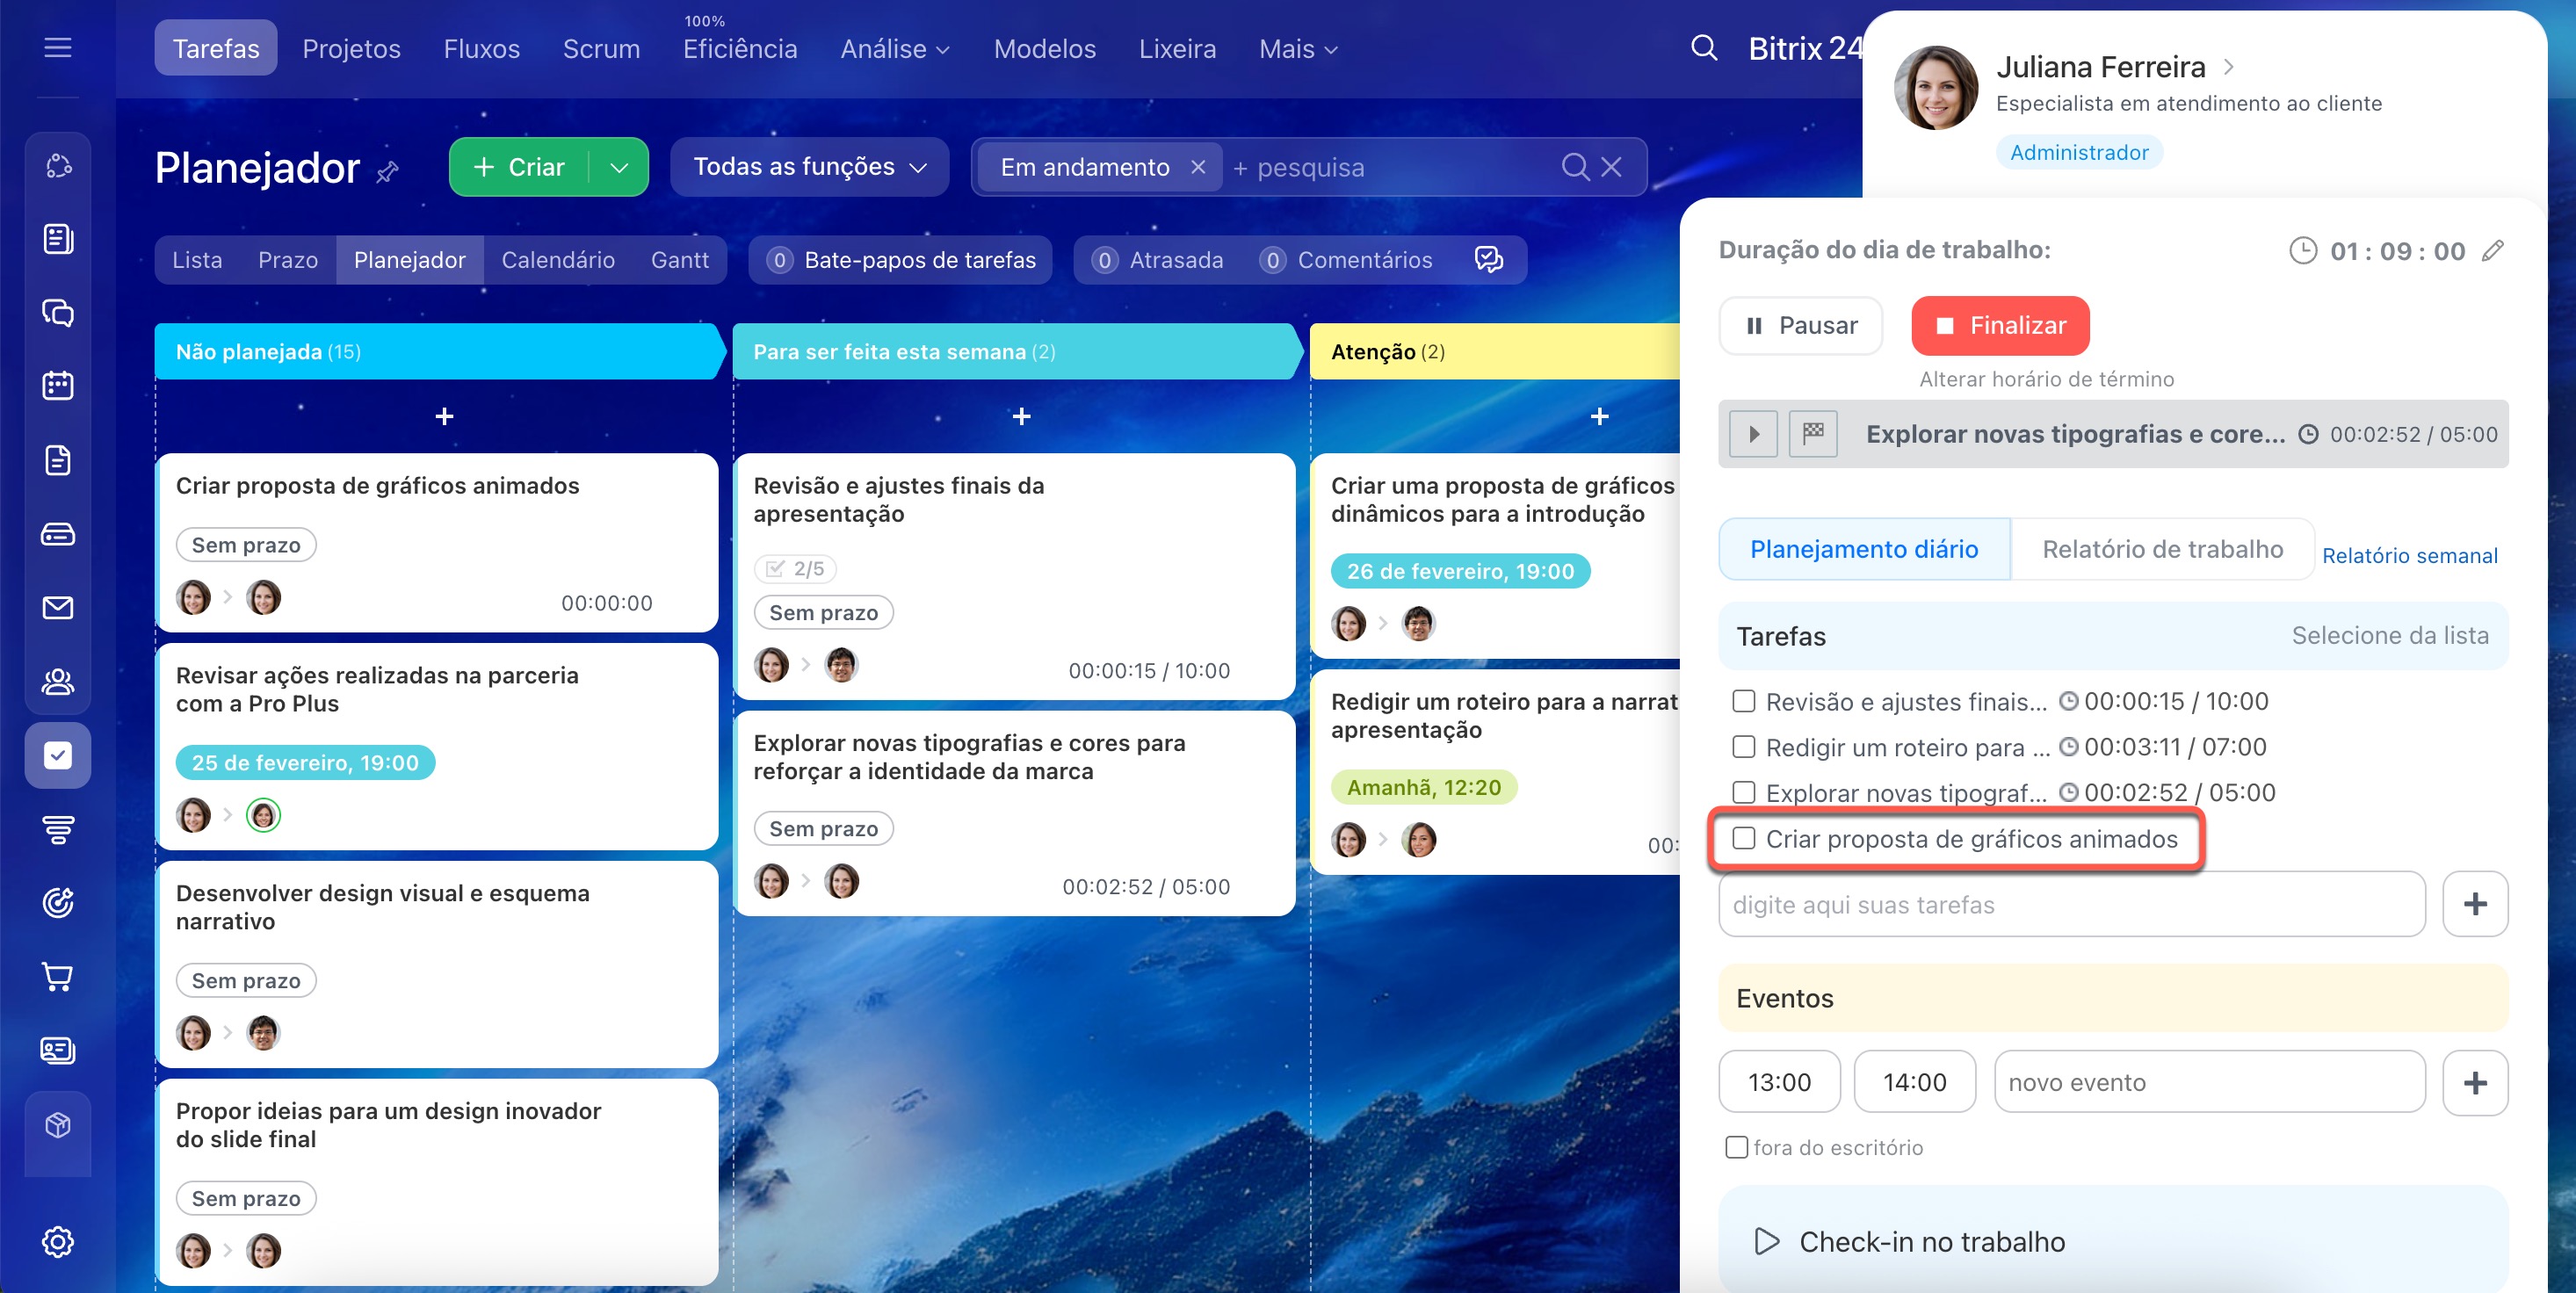The width and height of the screenshot is (2576, 1293).
Task: Expand the Todas as funções dropdown
Action: coord(809,167)
